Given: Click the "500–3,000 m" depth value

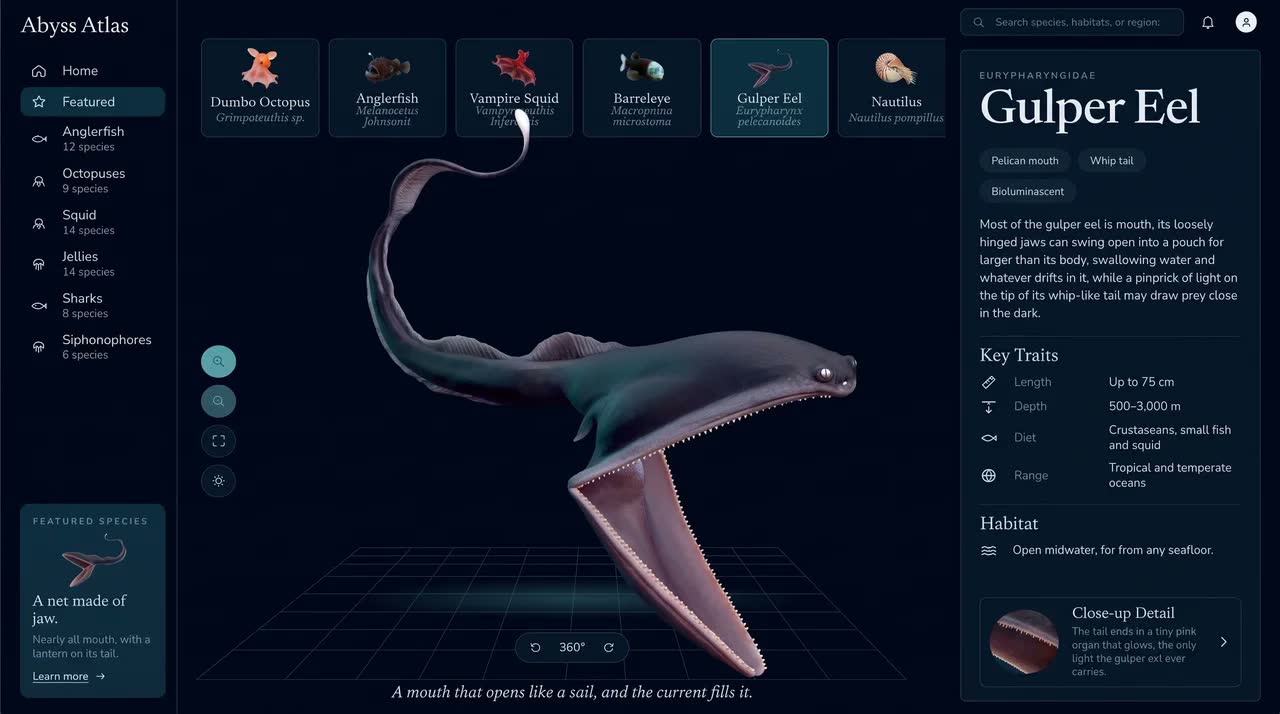Looking at the screenshot, I should pos(1145,407).
